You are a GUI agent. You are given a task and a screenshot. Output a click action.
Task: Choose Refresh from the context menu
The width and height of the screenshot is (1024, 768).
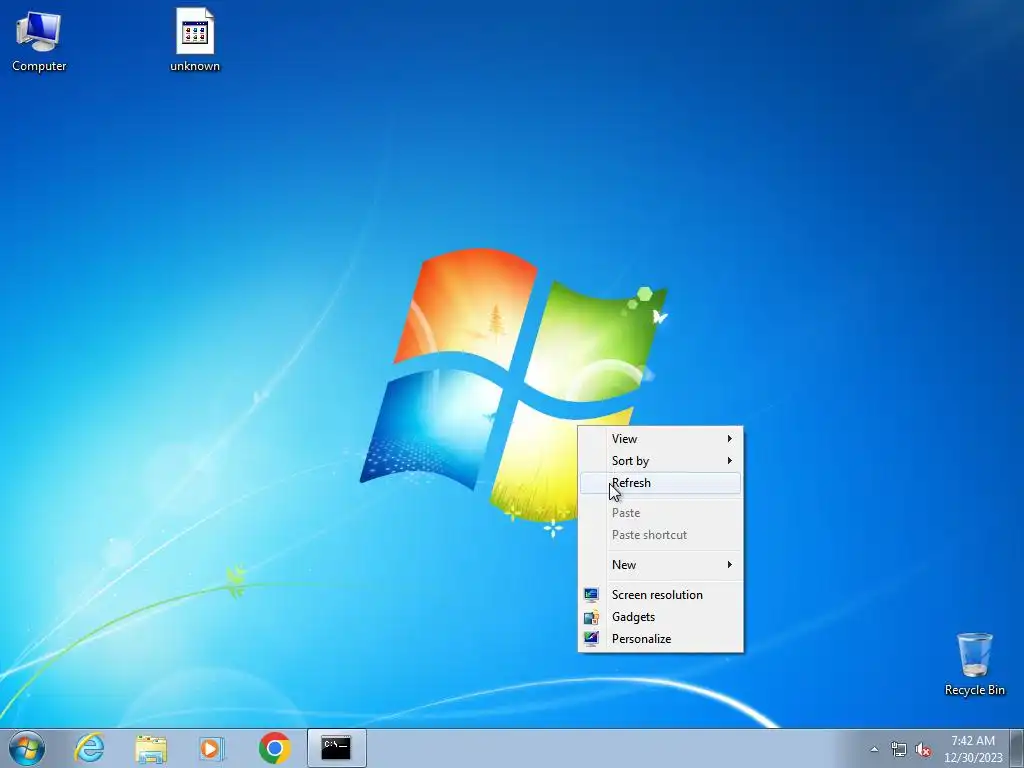click(x=660, y=483)
